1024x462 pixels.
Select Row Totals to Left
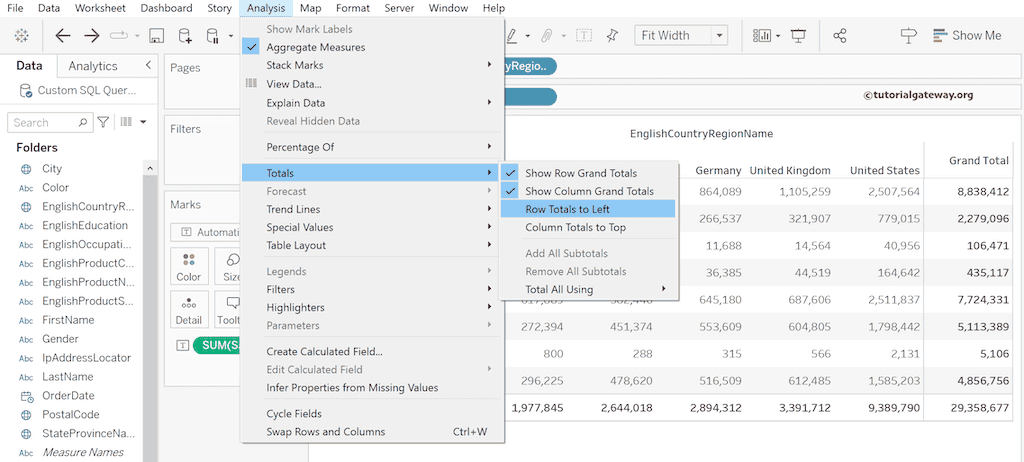pos(567,209)
